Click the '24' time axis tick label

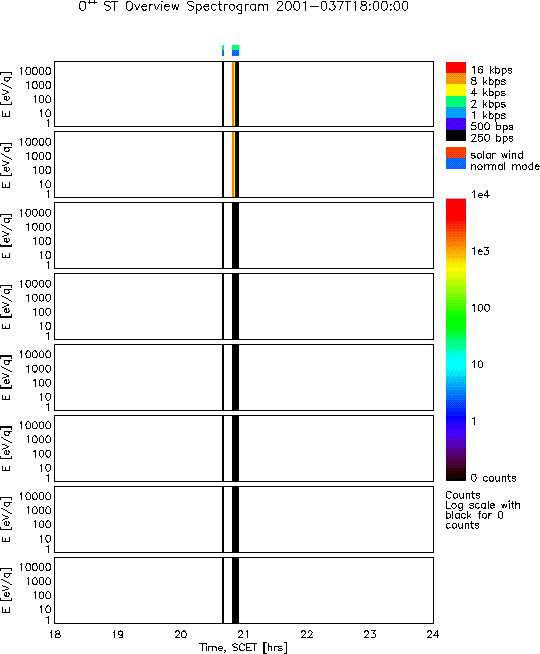pos(433,634)
